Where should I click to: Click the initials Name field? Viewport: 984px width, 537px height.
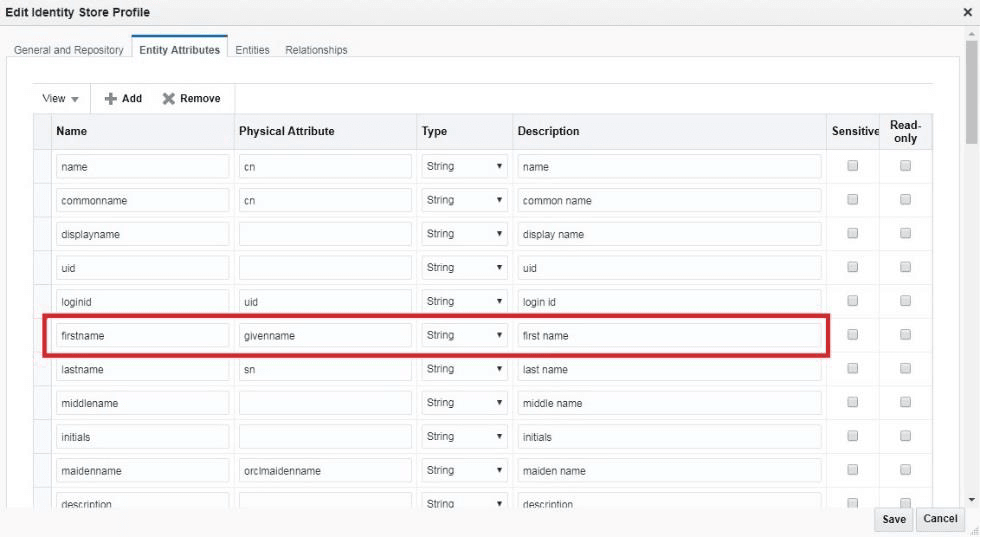pos(142,437)
